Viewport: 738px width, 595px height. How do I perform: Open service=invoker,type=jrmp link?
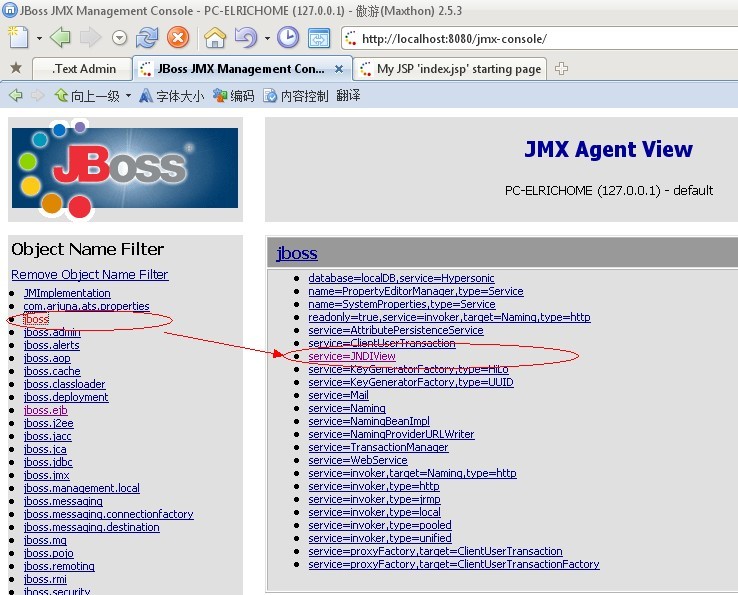(x=374, y=499)
